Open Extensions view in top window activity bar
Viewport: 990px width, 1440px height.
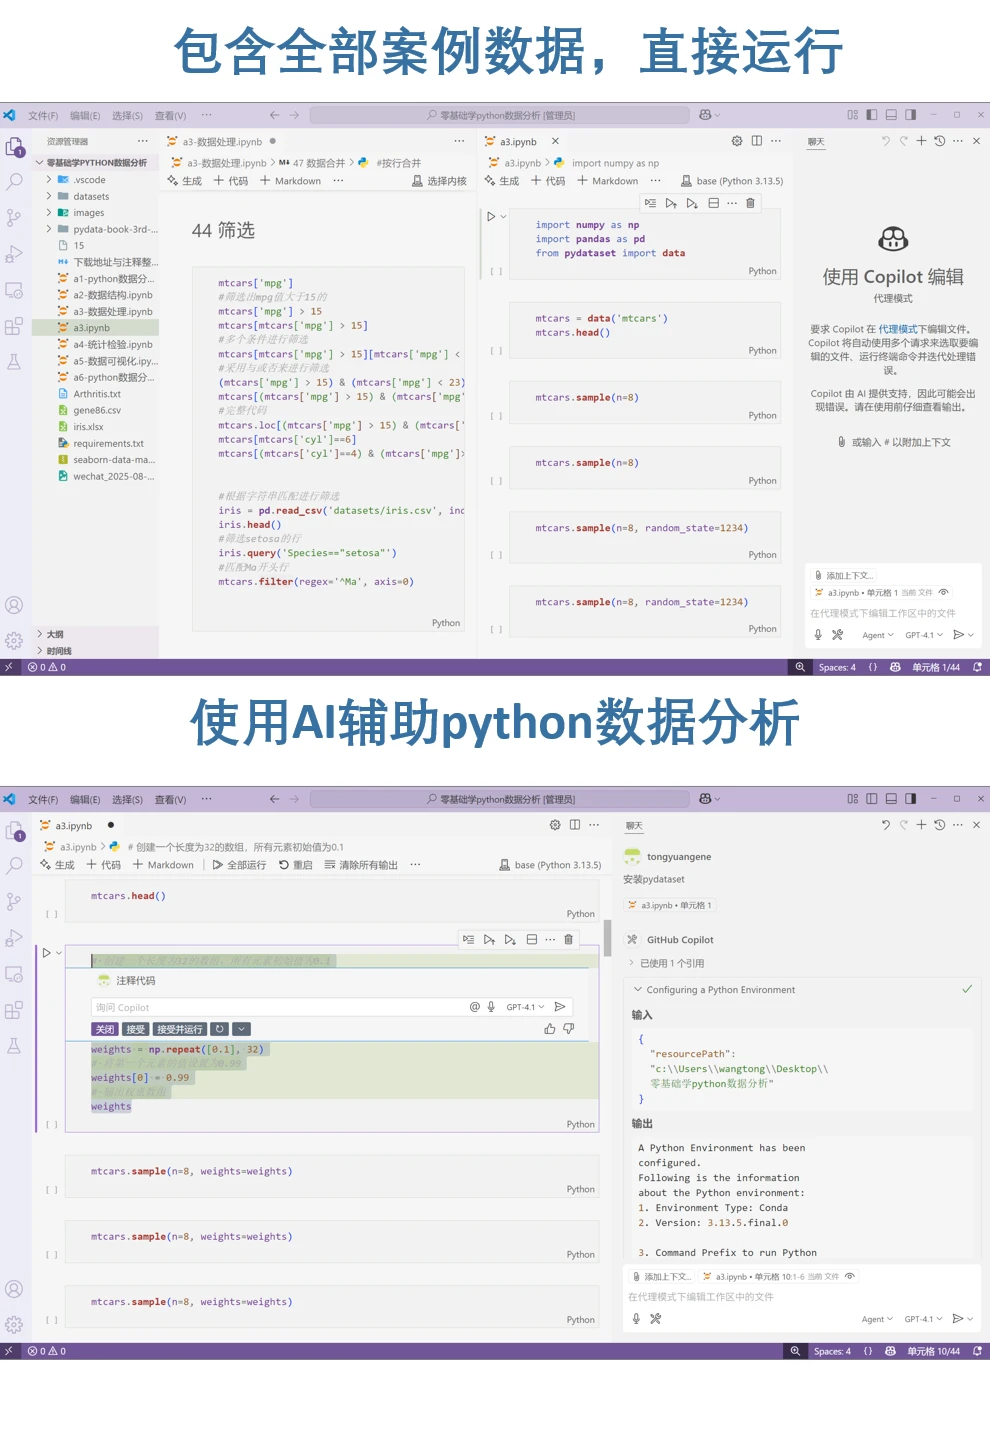coord(14,326)
